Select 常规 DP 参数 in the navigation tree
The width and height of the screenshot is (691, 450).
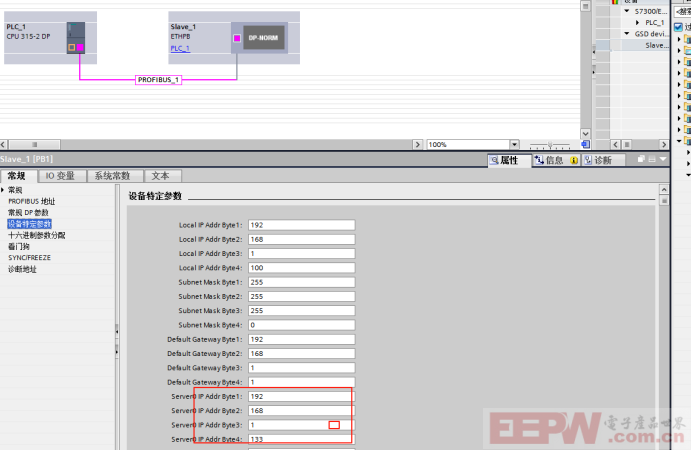click(x=28, y=212)
